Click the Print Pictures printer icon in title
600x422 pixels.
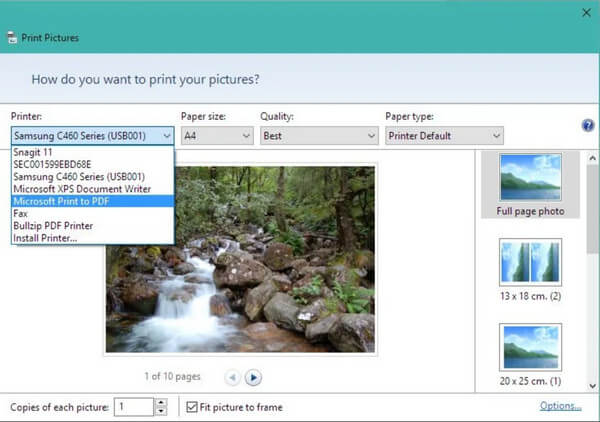11,38
